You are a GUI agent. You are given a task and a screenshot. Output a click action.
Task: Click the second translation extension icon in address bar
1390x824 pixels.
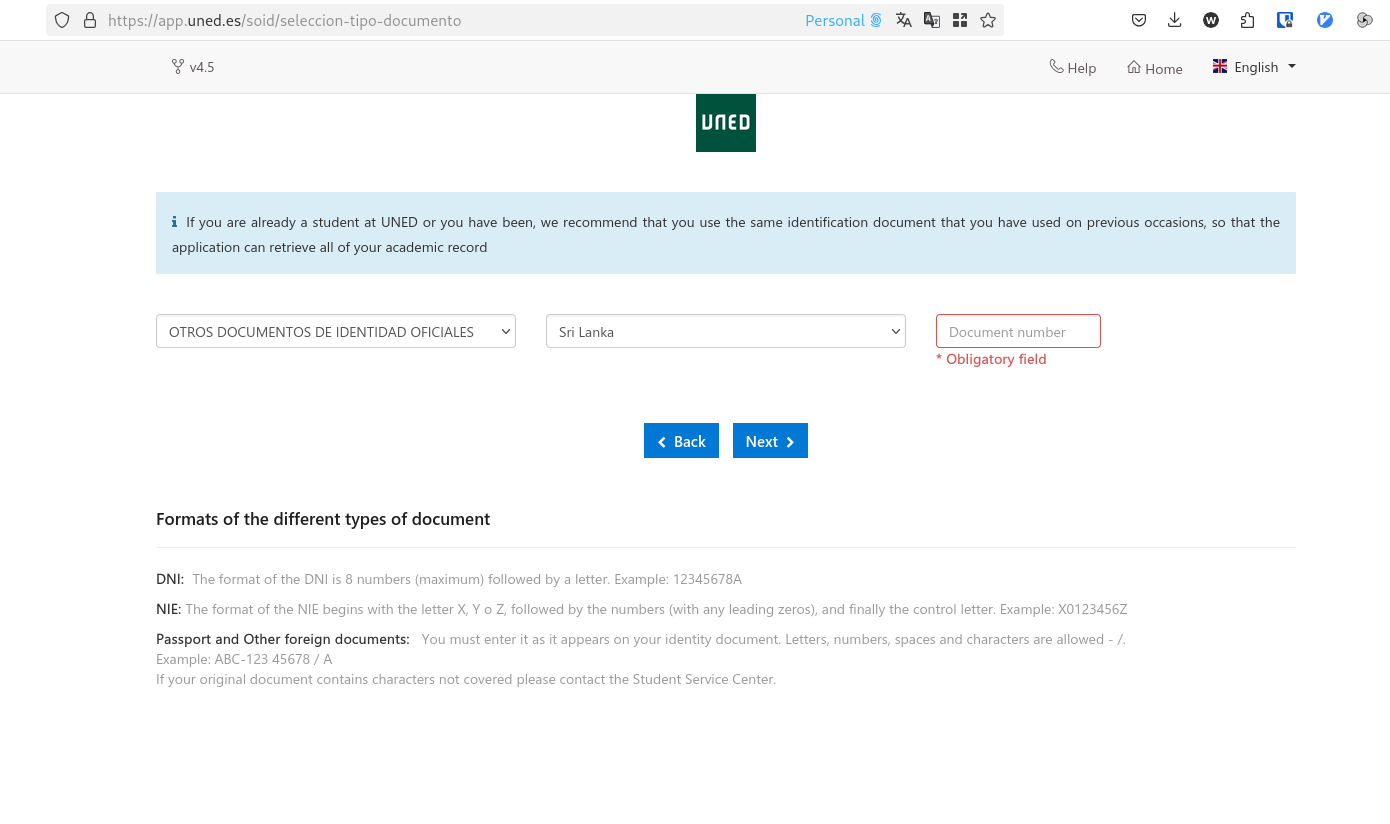(x=932, y=20)
